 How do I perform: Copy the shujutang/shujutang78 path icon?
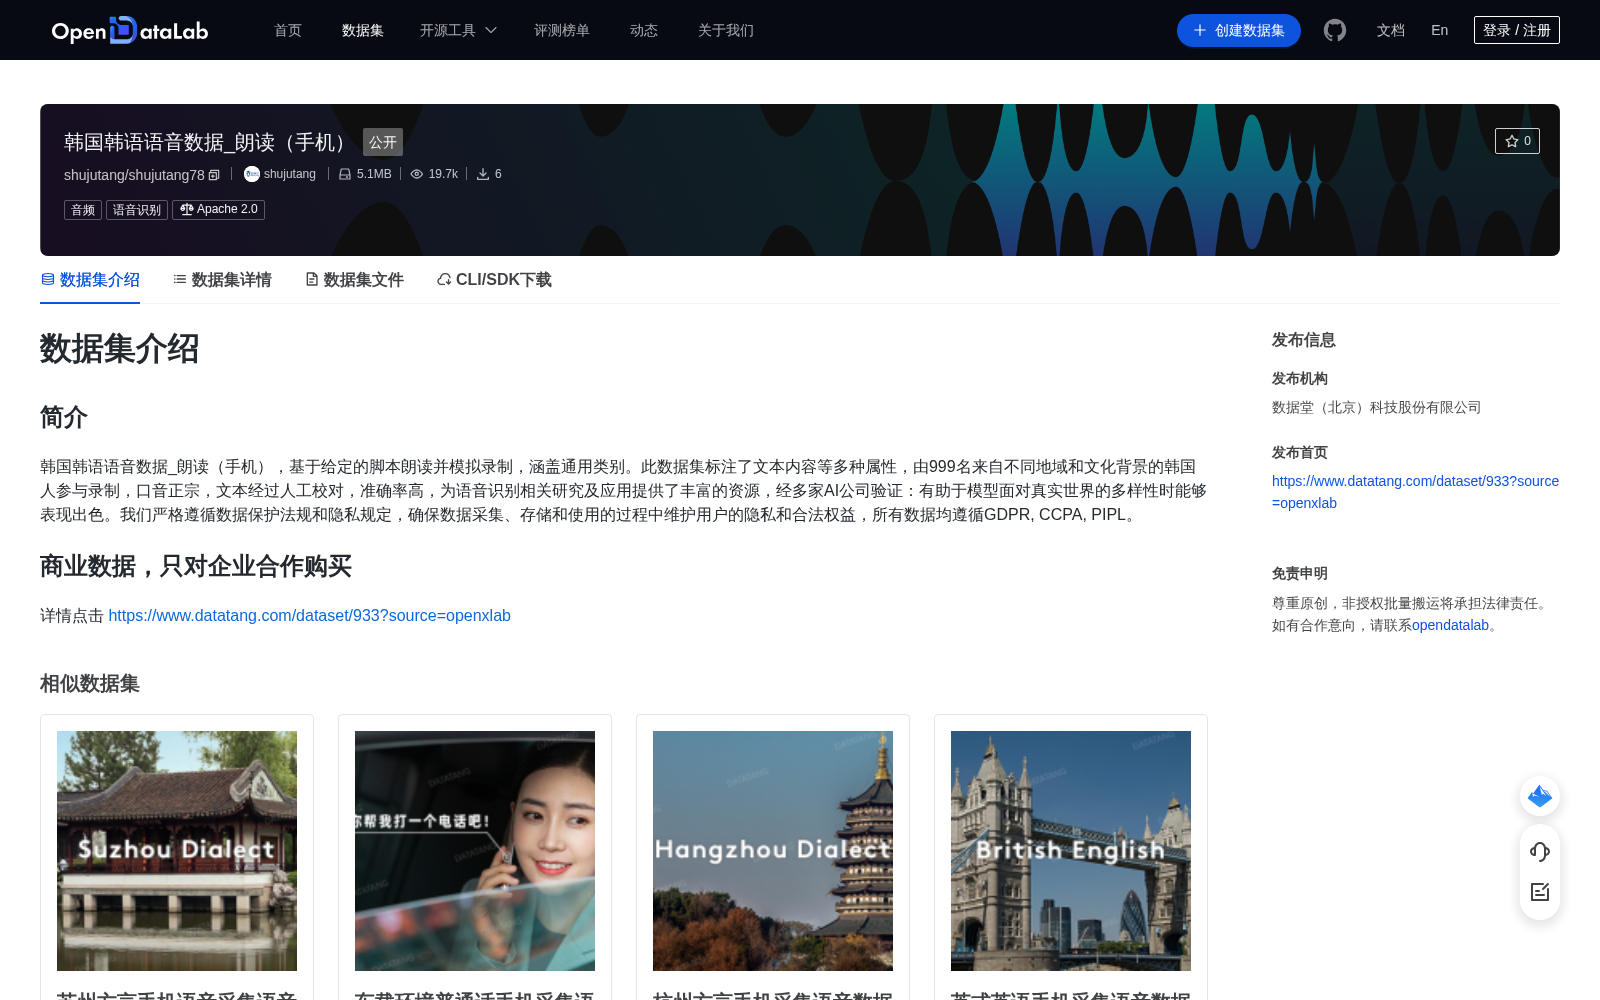[214, 175]
